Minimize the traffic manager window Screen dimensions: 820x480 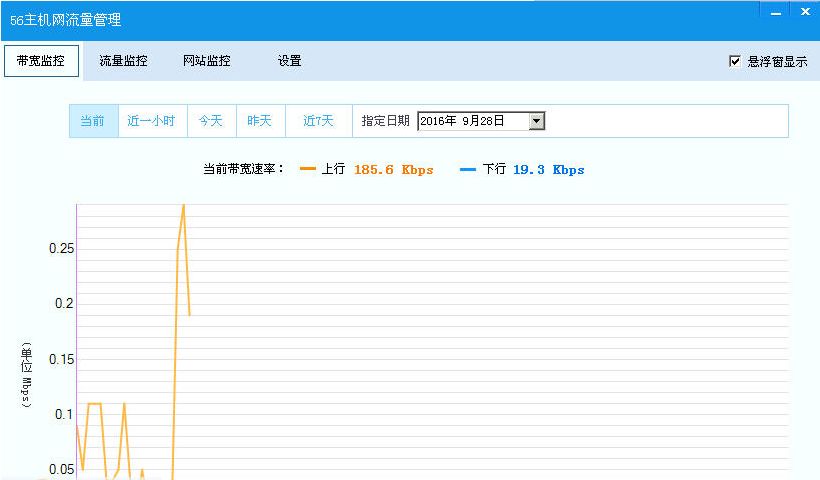[776, 13]
